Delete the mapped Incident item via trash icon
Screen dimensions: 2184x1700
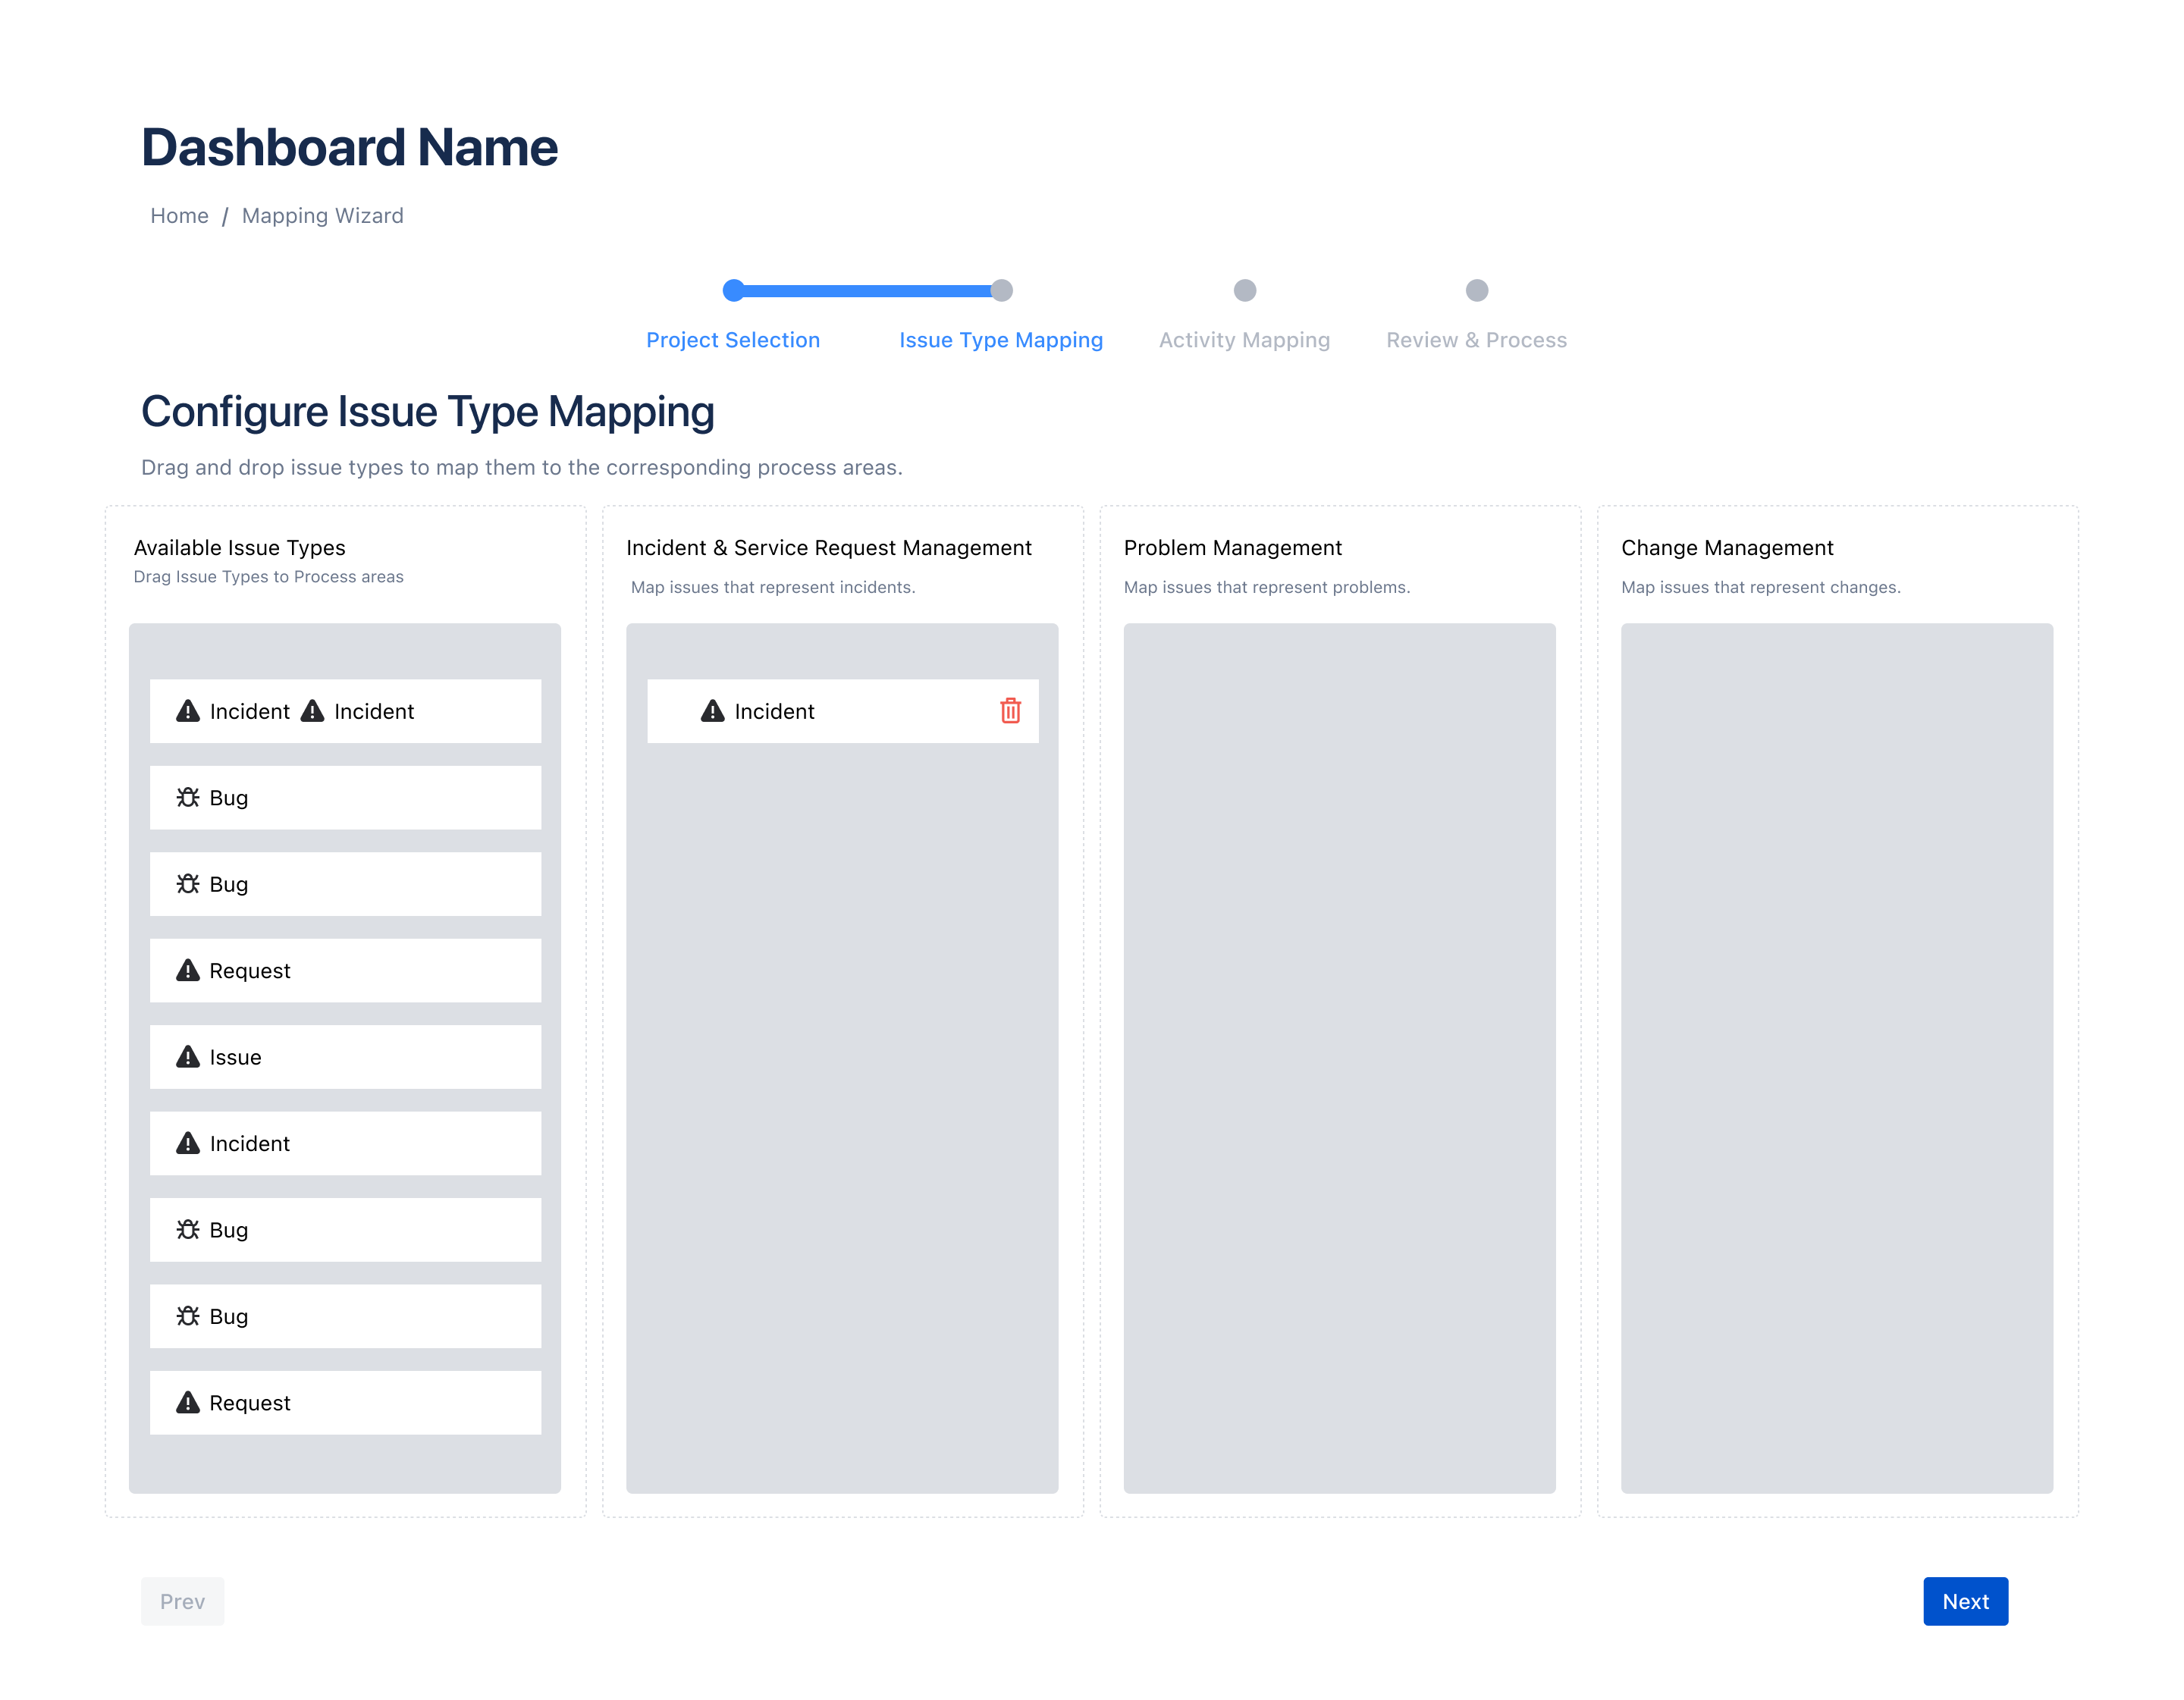1010,711
